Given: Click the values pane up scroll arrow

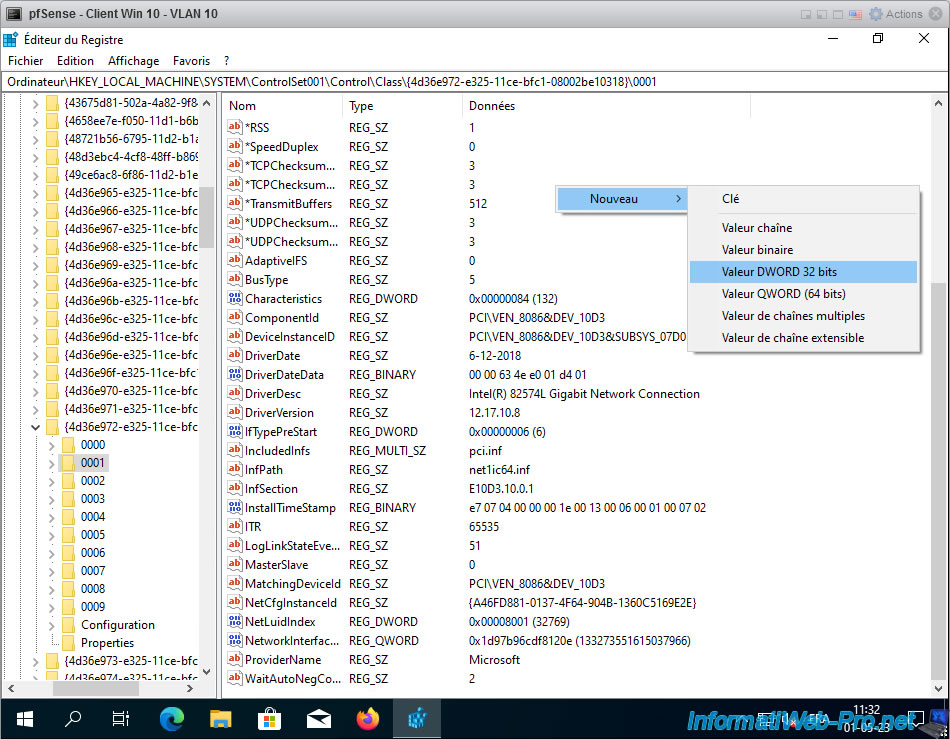Looking at the screenshot, I should [938, 104].
